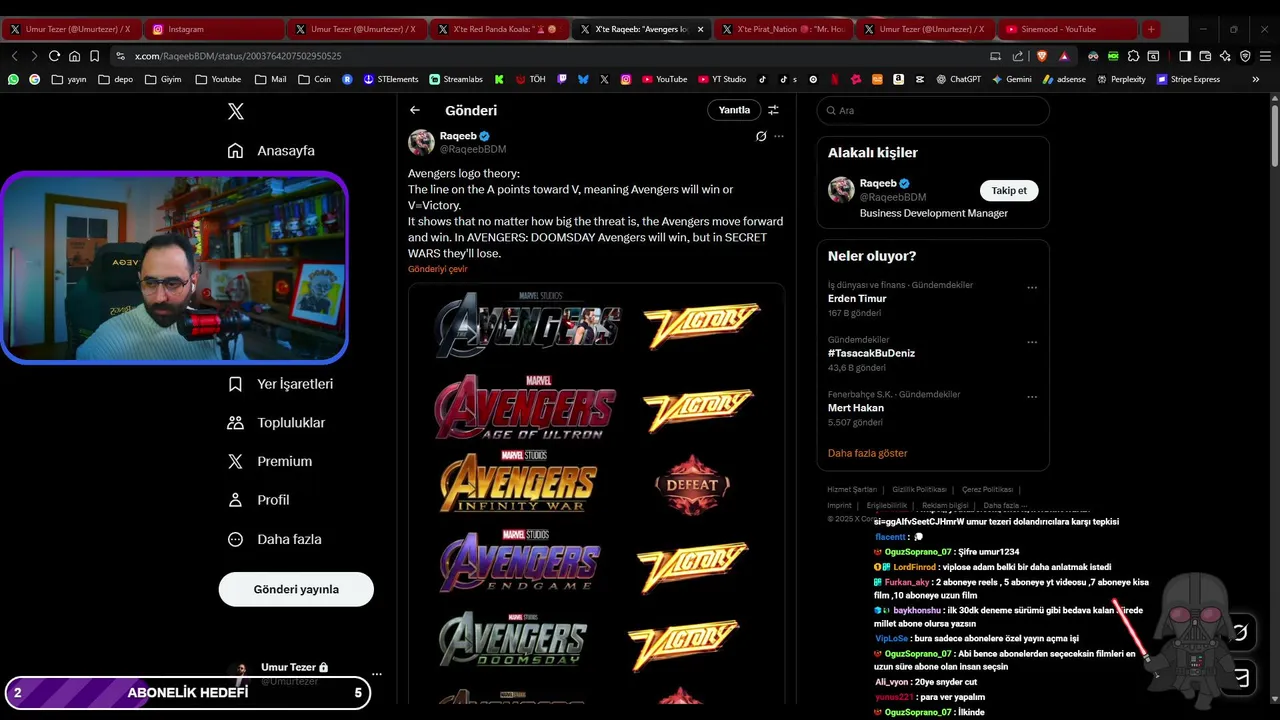
Task: Open the STElements bookmark
Action: pyautogui.click(x=391, y=79)
